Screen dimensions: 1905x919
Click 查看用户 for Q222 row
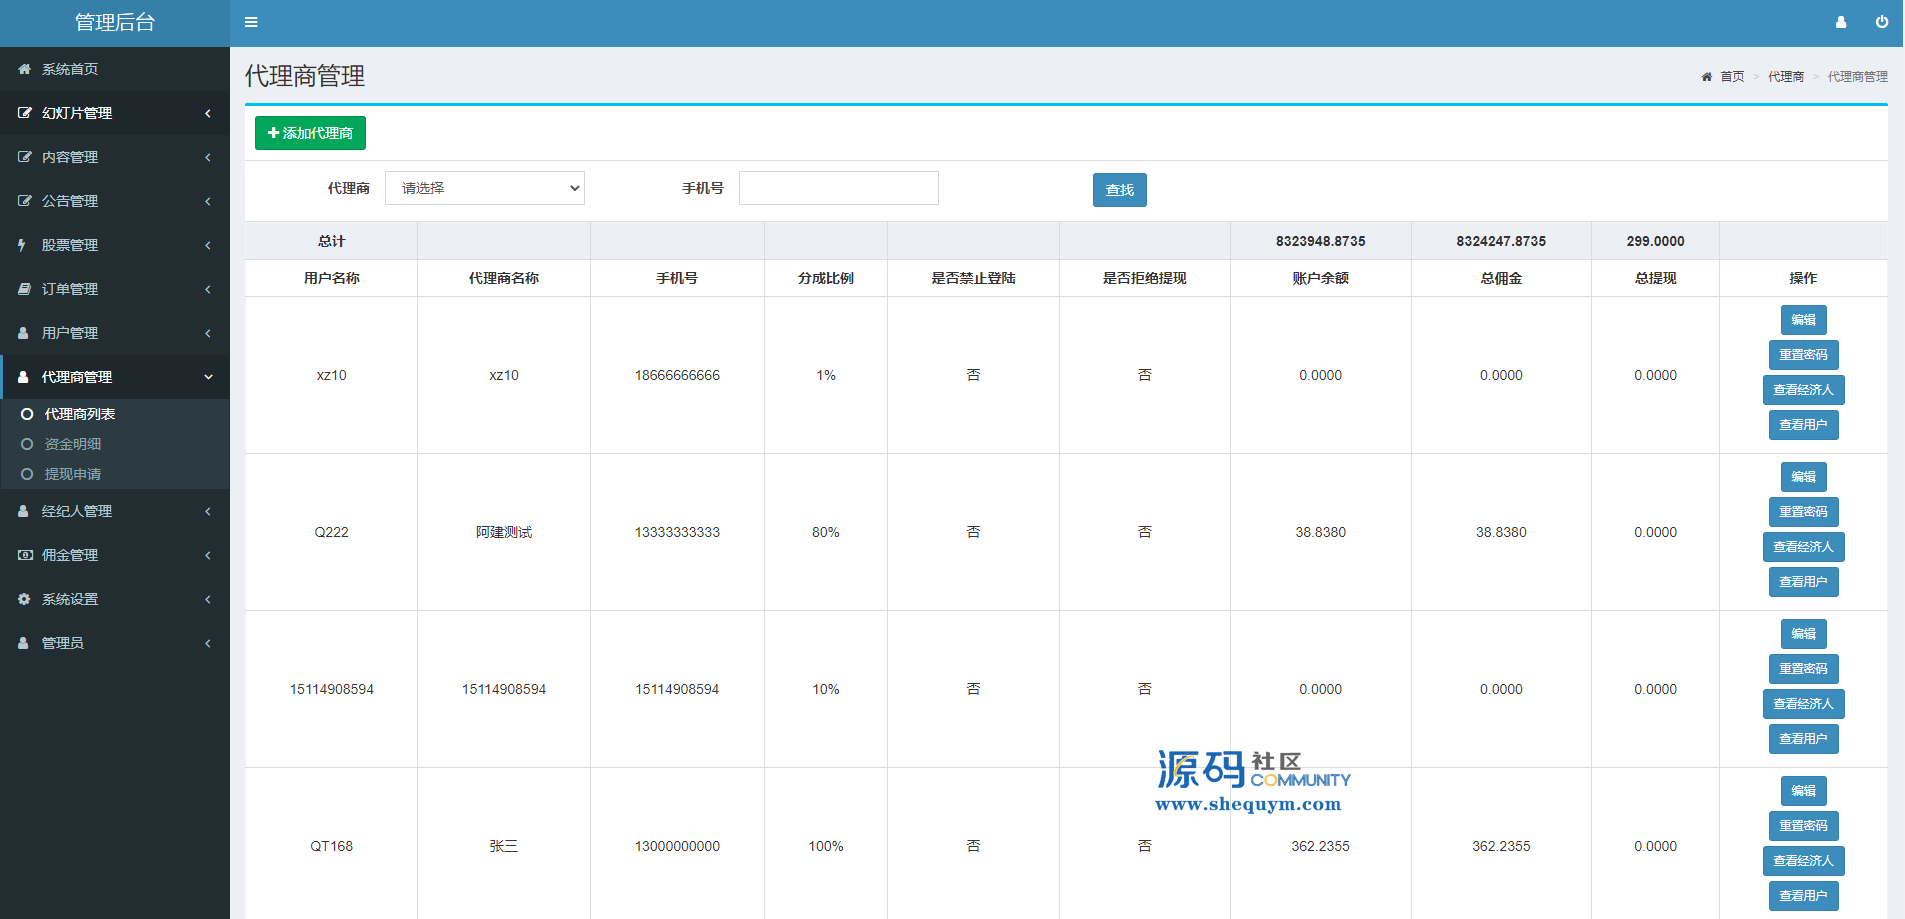1804,582
